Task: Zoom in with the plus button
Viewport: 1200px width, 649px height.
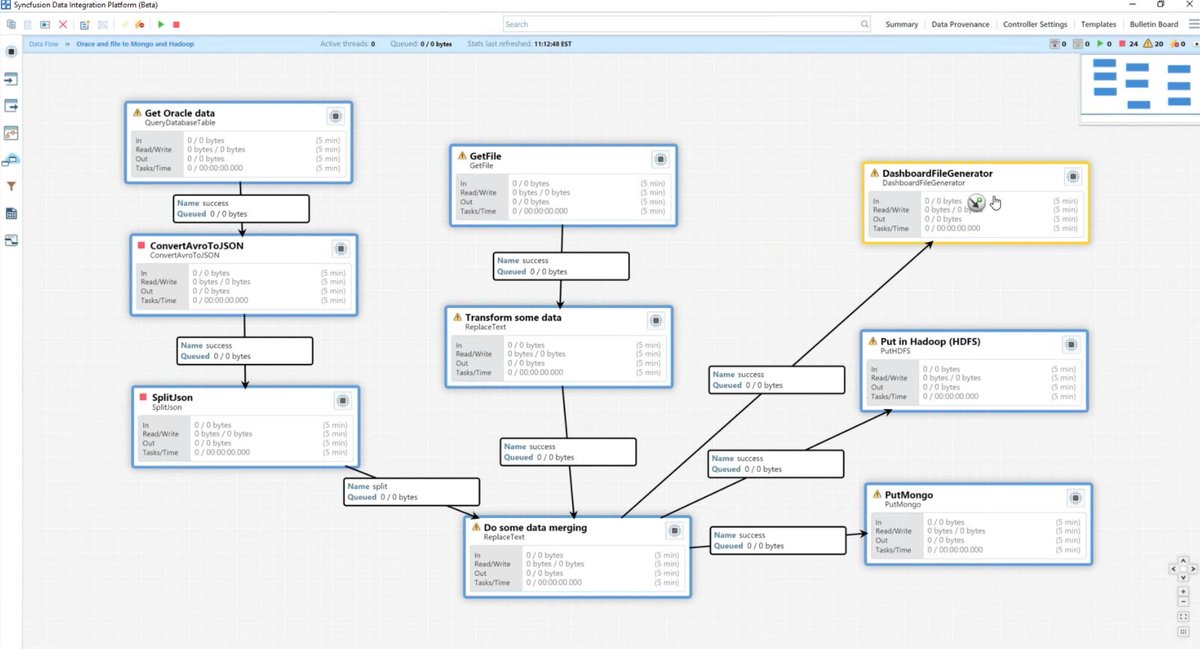Action: coord(1183,591)
